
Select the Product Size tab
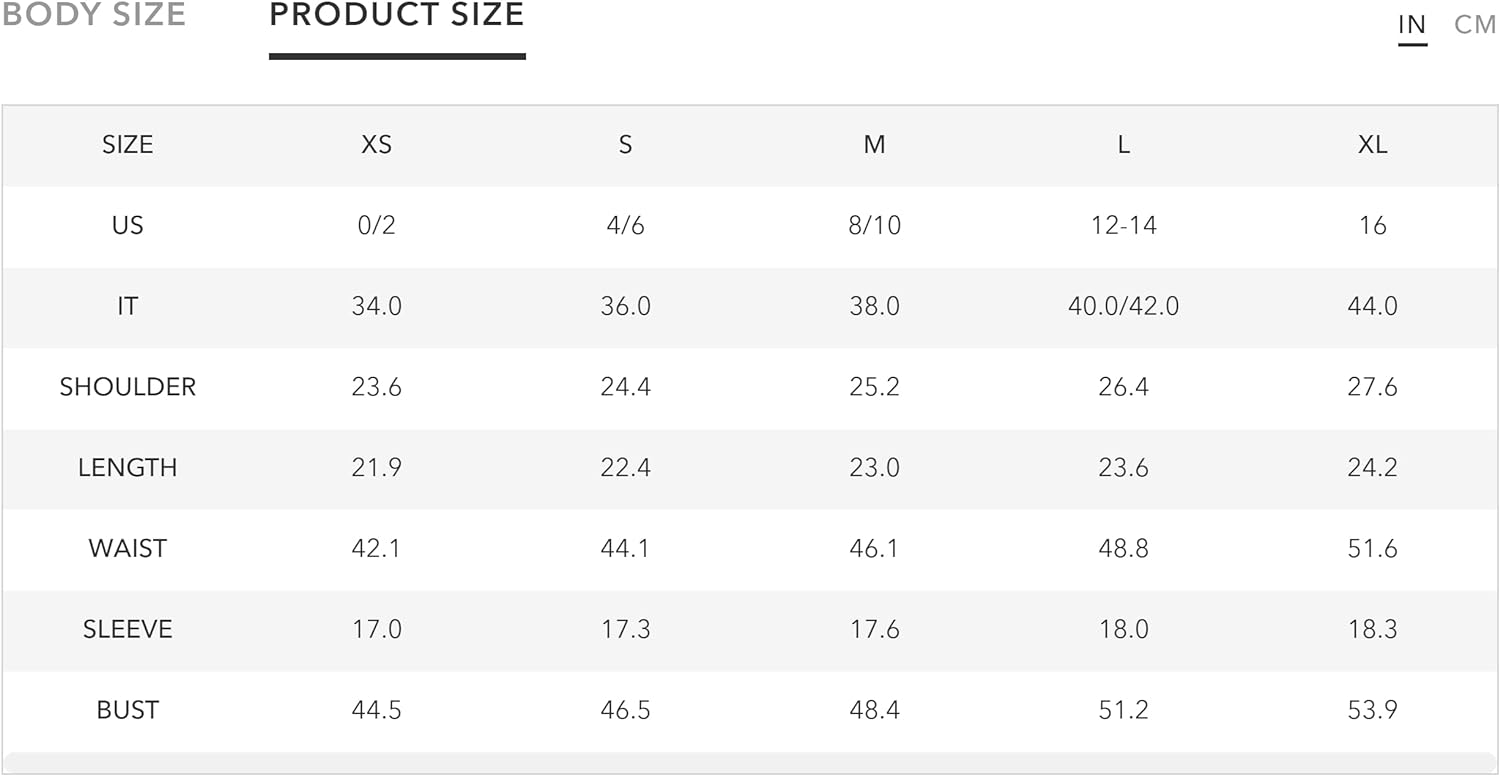[397, 15]
